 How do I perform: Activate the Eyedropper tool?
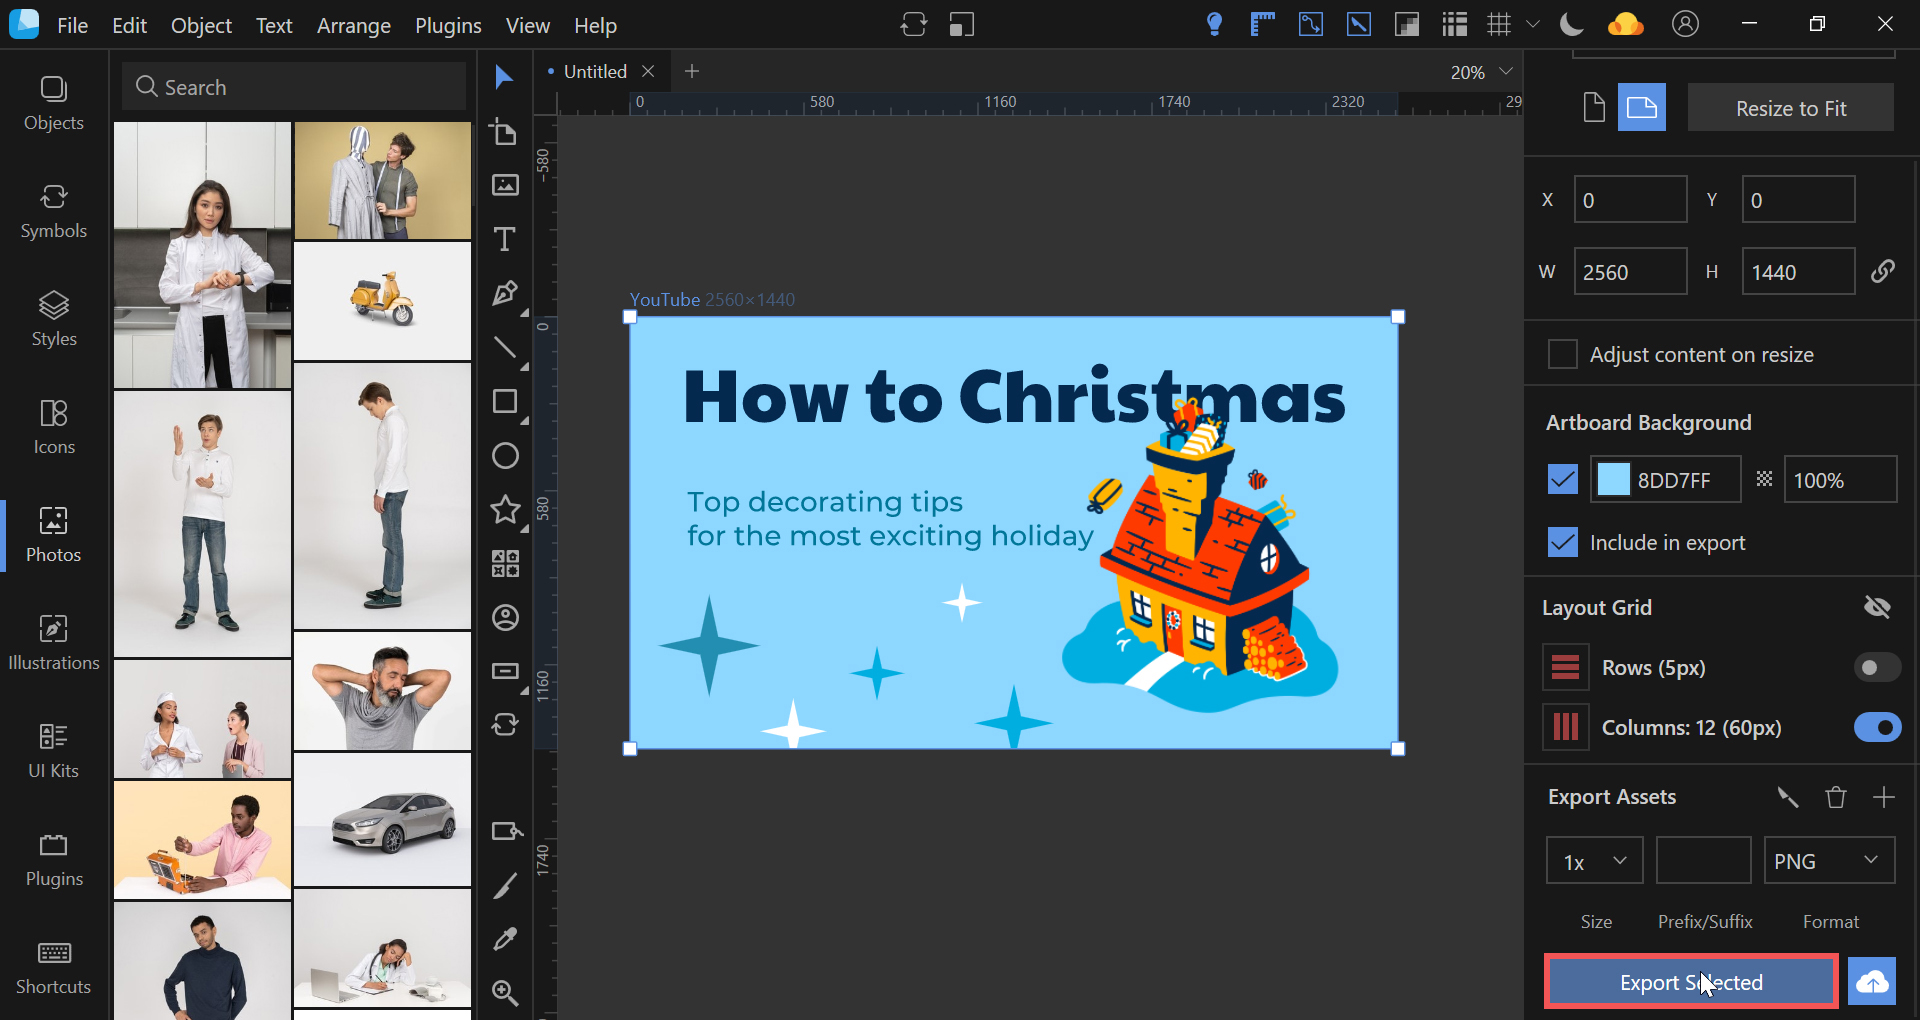(505, 938)
